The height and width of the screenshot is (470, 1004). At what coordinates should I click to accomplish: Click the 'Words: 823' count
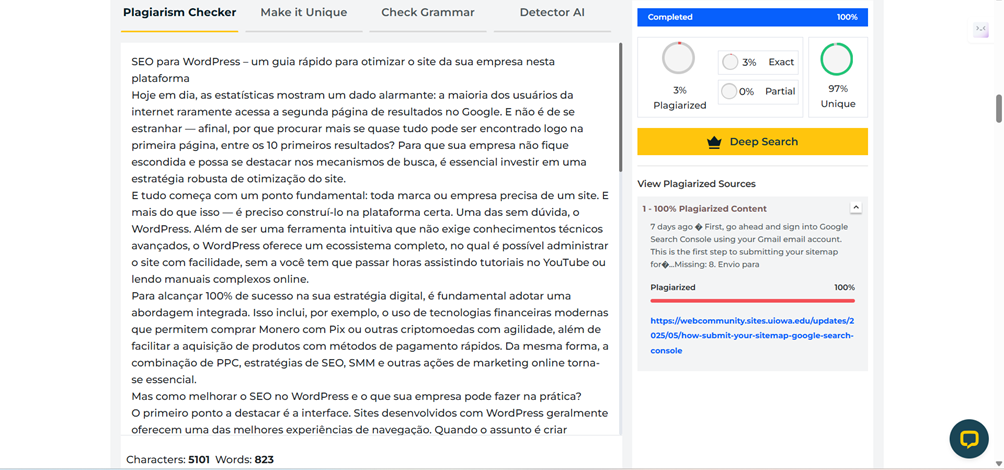coord(245,460)
